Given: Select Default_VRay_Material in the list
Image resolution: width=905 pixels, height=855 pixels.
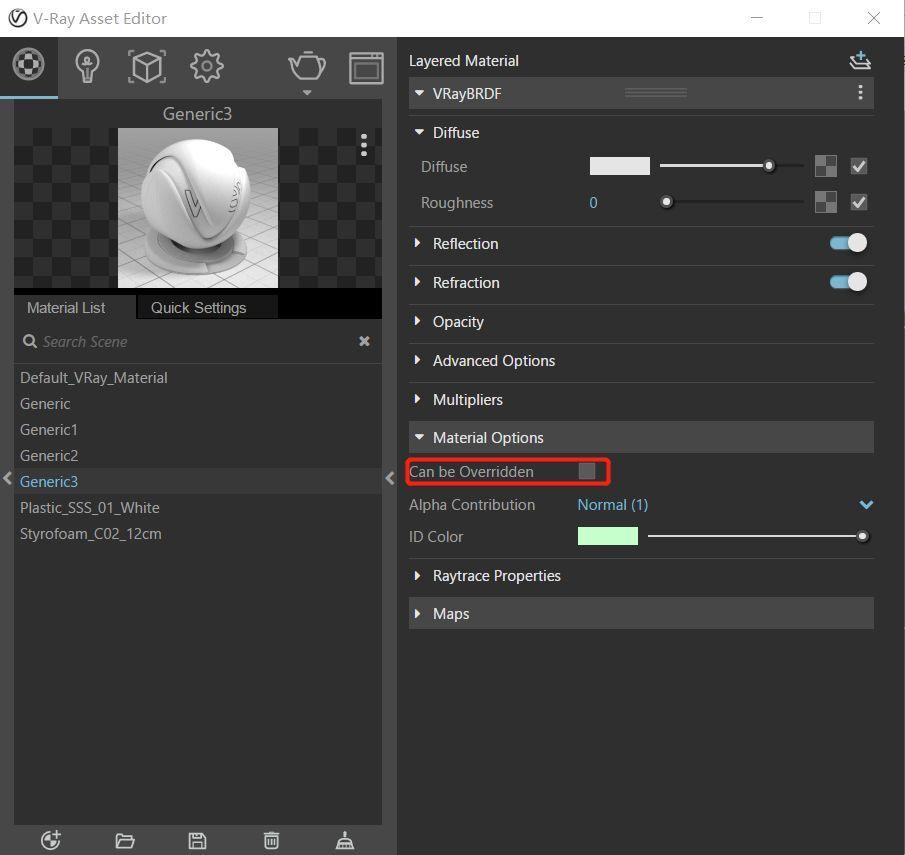Looking at the screenshot, I should 198,378.
